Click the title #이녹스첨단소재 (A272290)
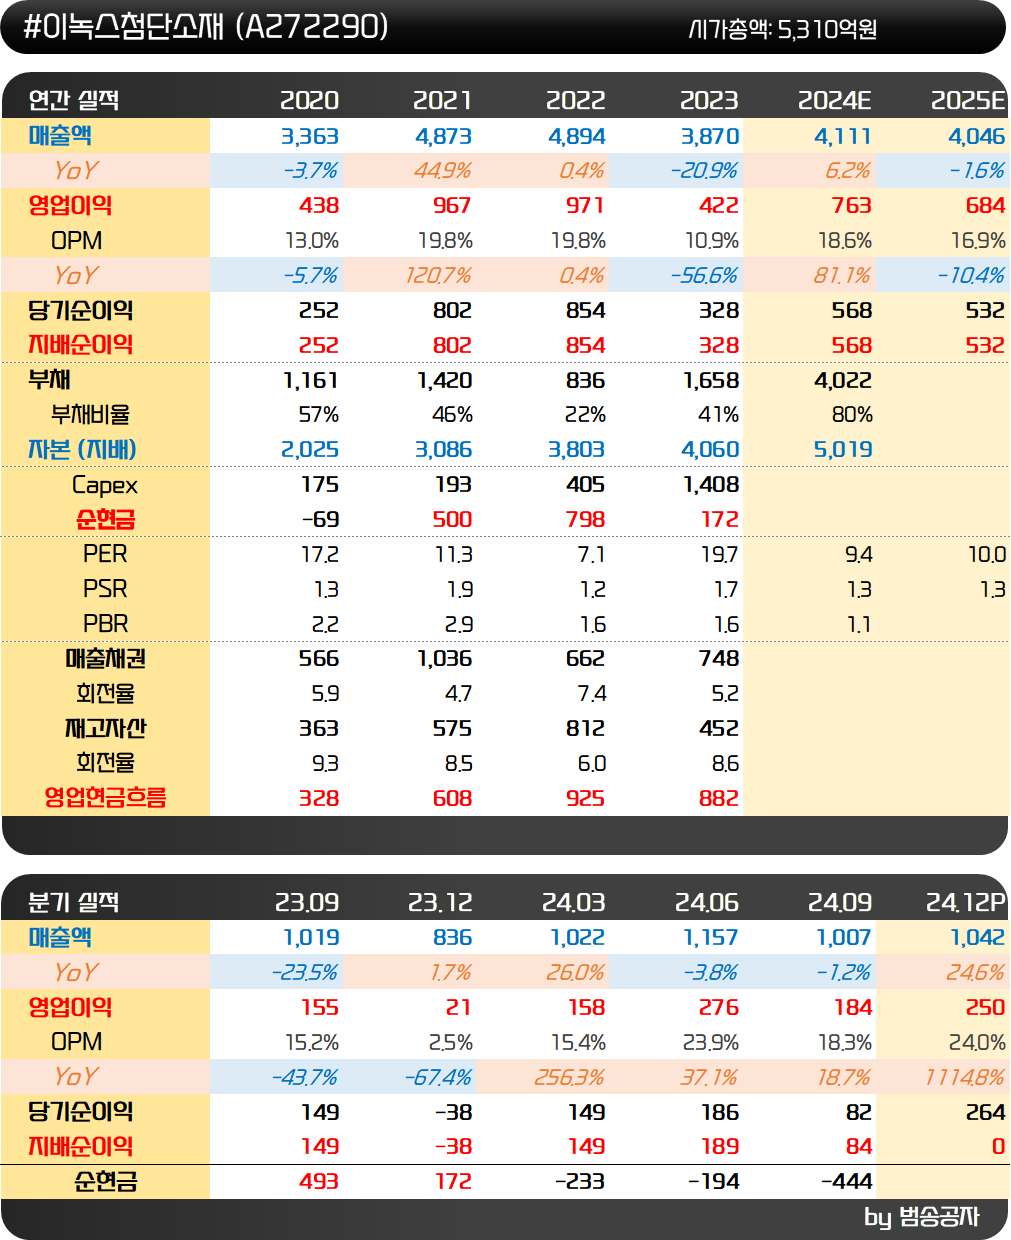Screen dimensions: 1011x1240 205,27
